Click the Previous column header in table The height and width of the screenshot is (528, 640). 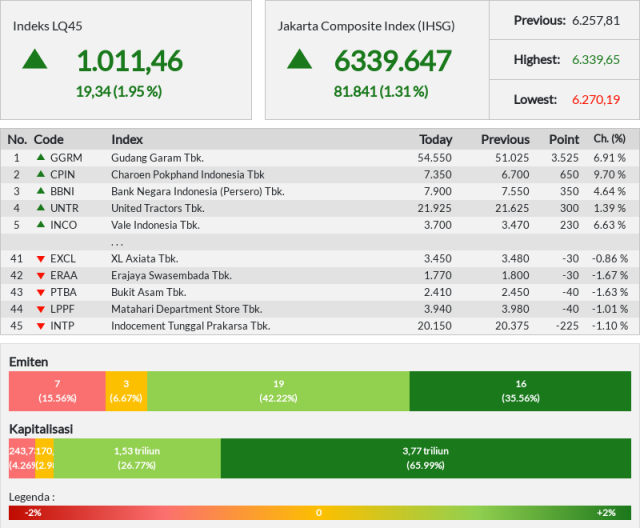[505, 140]
